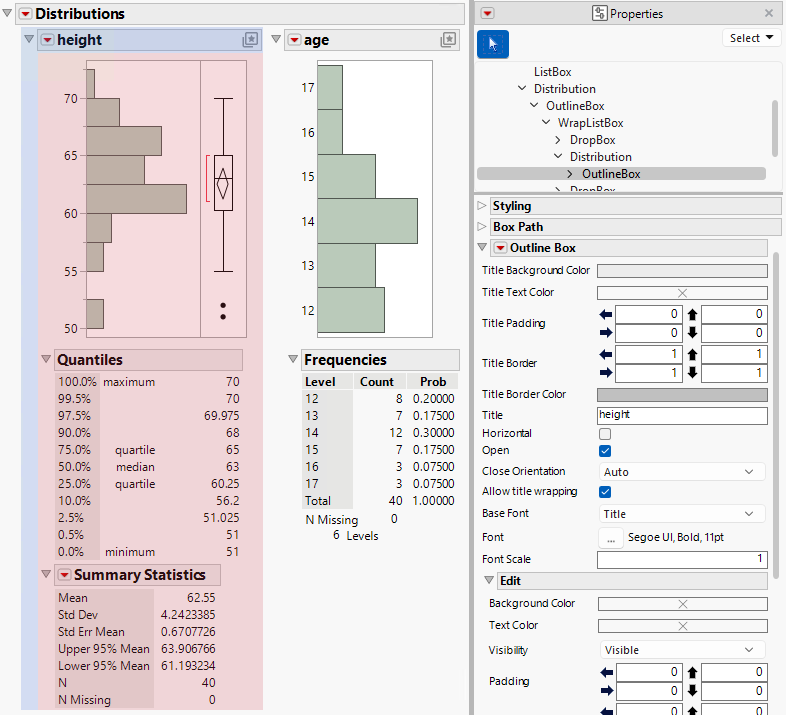Click the Summary Statistics red triangle menu

(x=64, y=575)
